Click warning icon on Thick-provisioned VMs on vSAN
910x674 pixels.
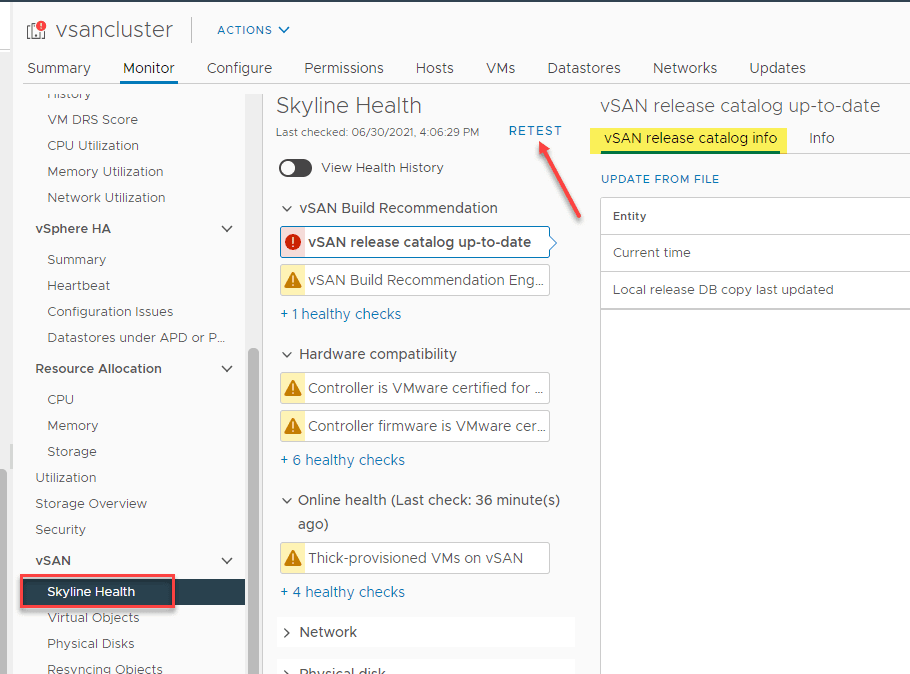pos(293,558)
